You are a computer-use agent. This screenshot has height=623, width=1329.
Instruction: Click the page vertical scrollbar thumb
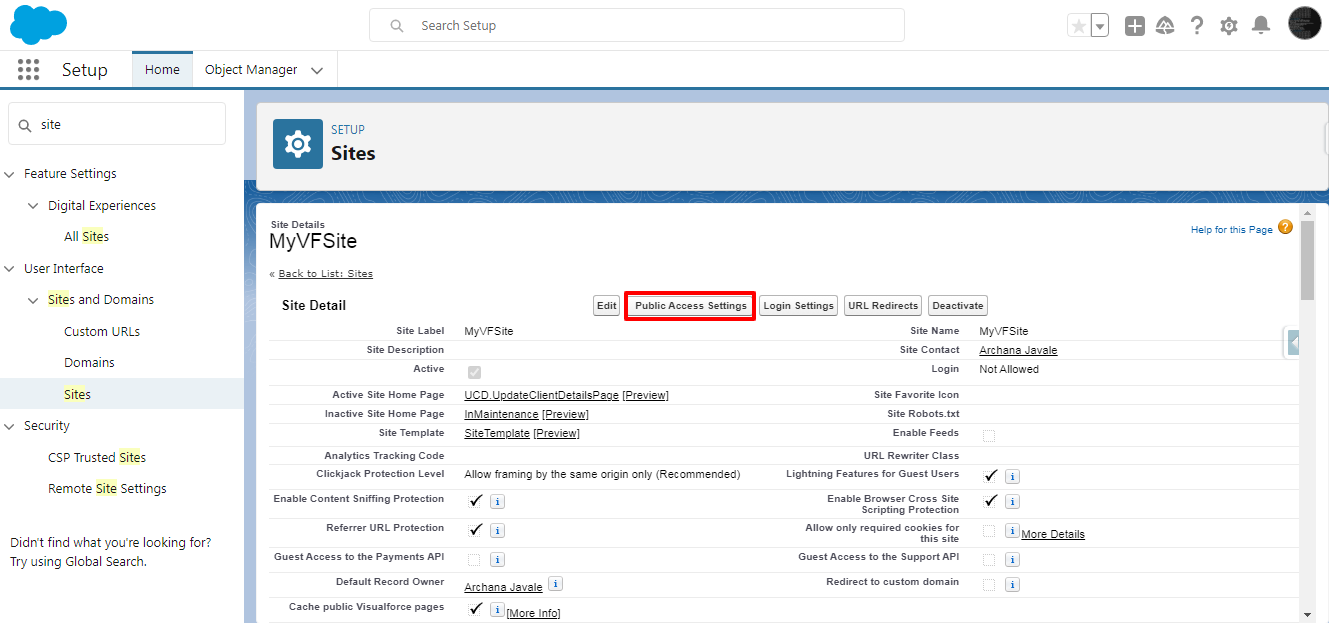[1307, 259]
